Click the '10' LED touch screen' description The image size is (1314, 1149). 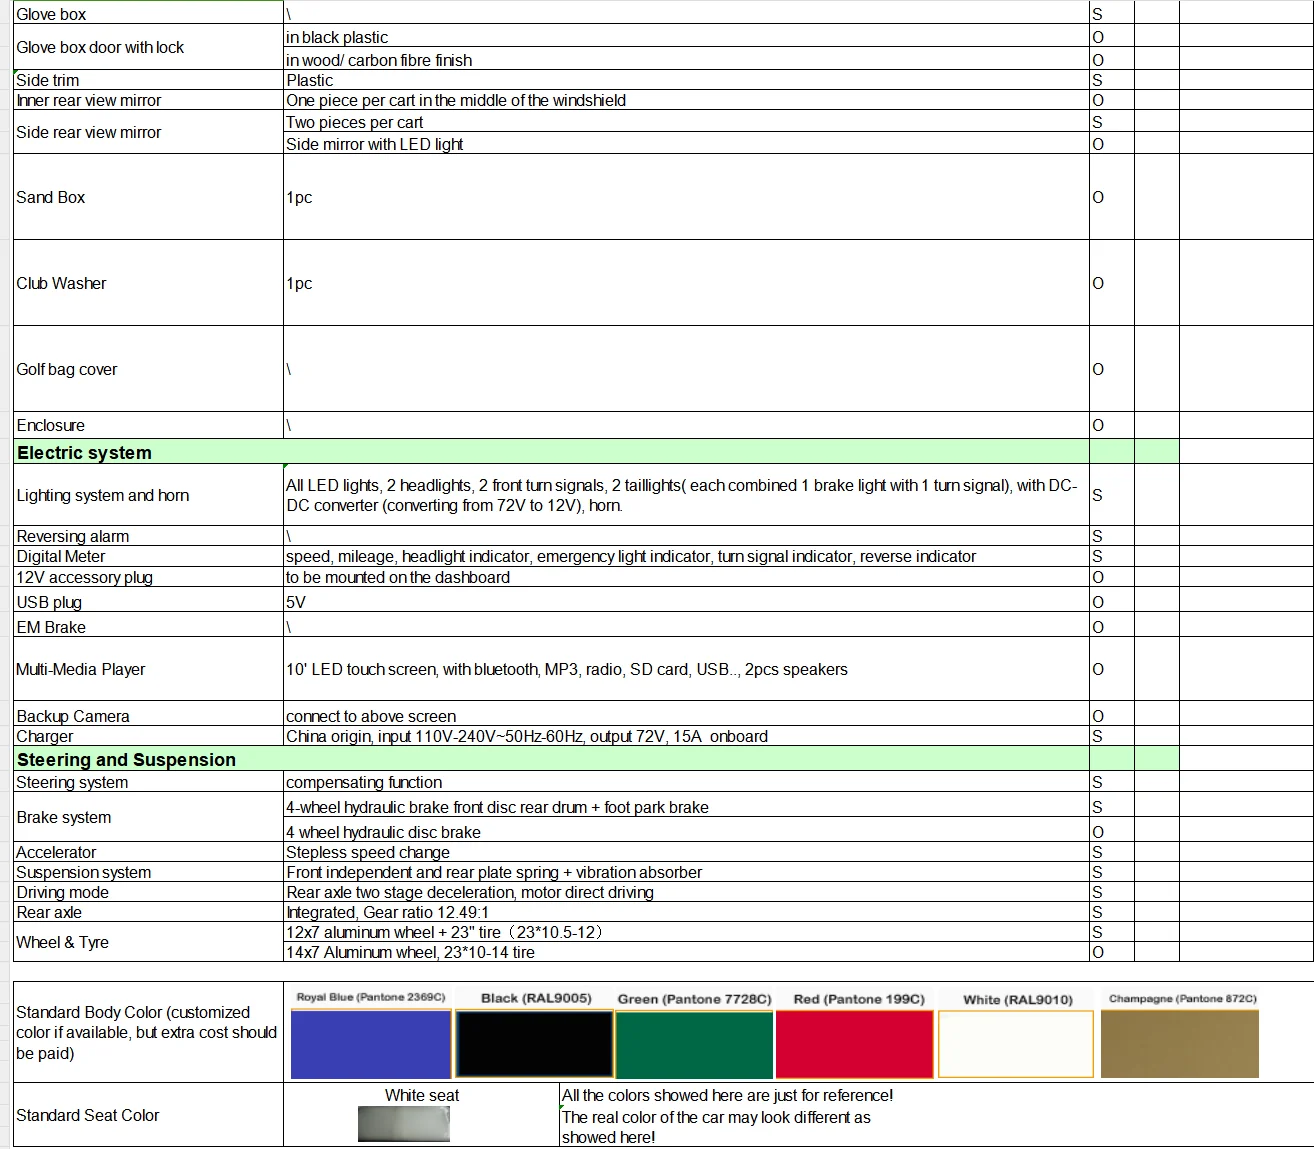pyautogui.click(x=686, y=669)
